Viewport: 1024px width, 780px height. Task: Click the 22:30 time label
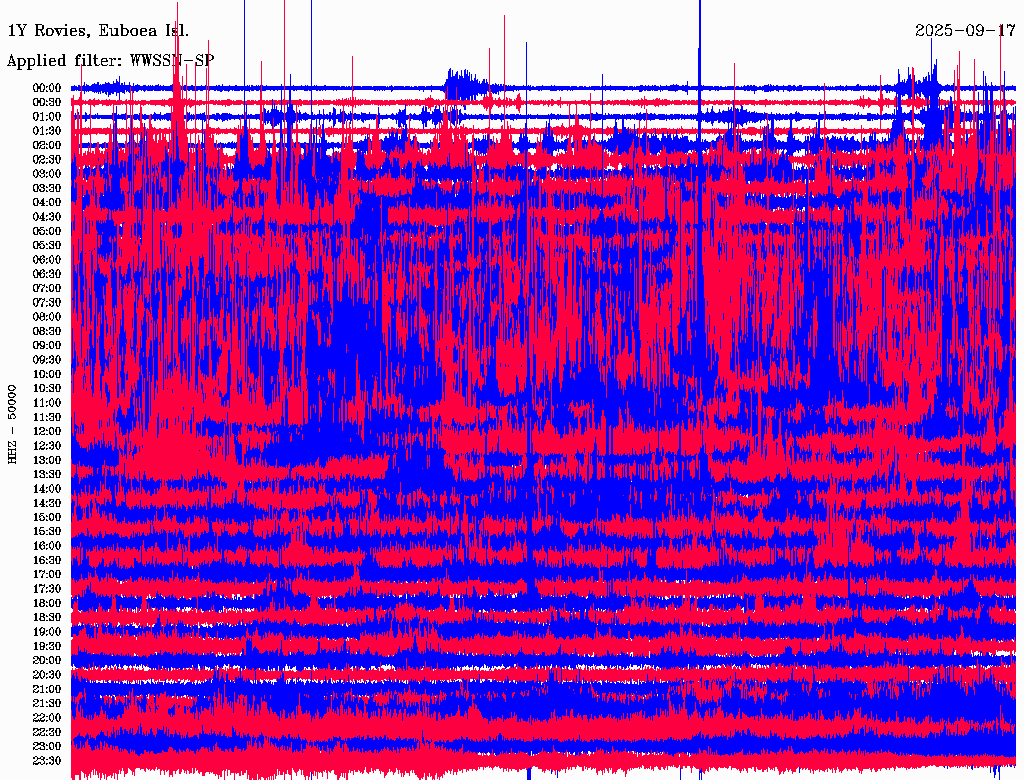[47, 732]
